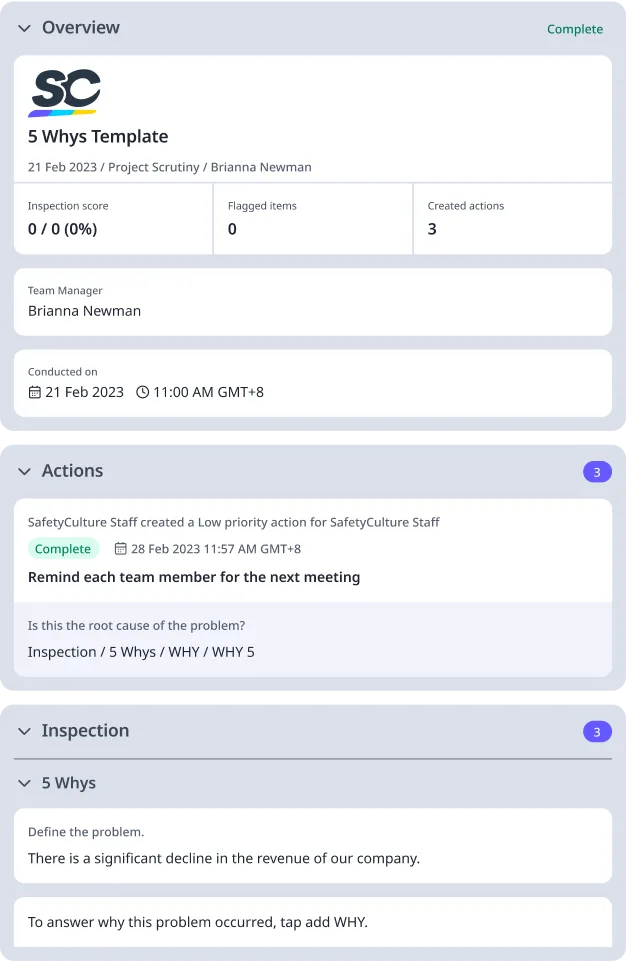Click the Inspection count badge
The image size is (626, 961).
[x=597, y=732]
